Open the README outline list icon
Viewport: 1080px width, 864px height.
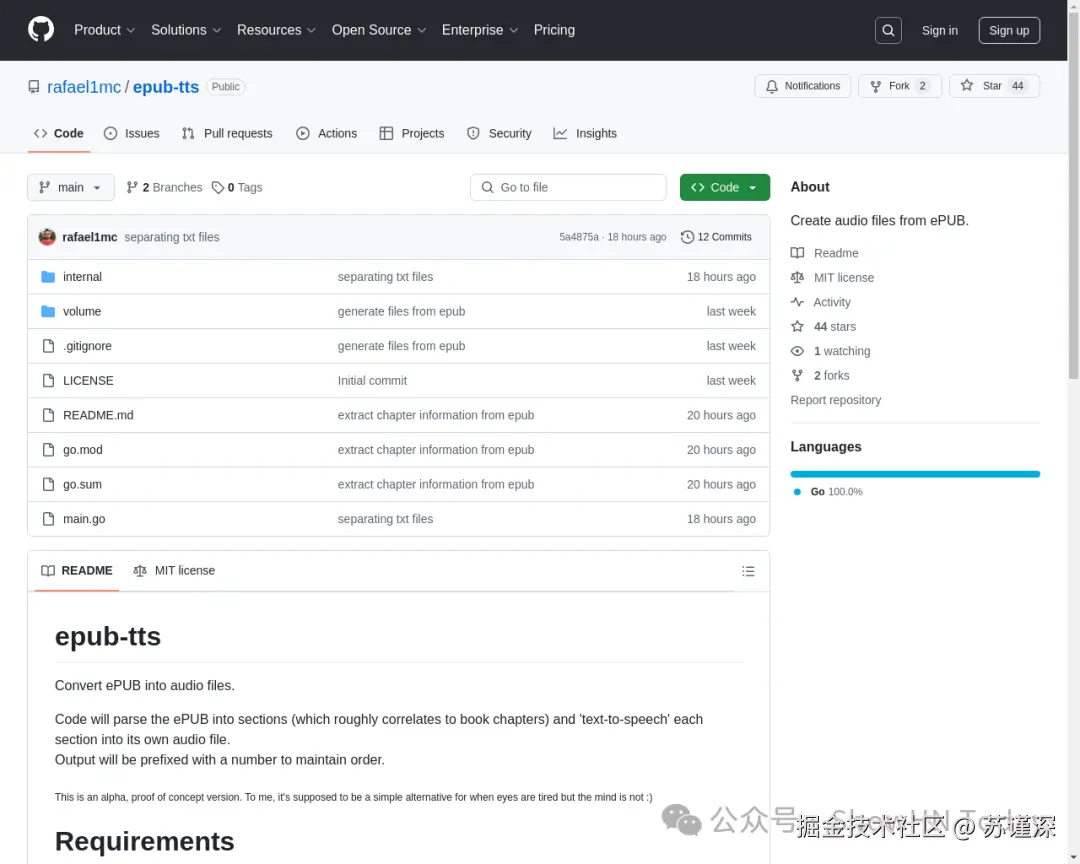pyautogui.click(x=748, y=571)
